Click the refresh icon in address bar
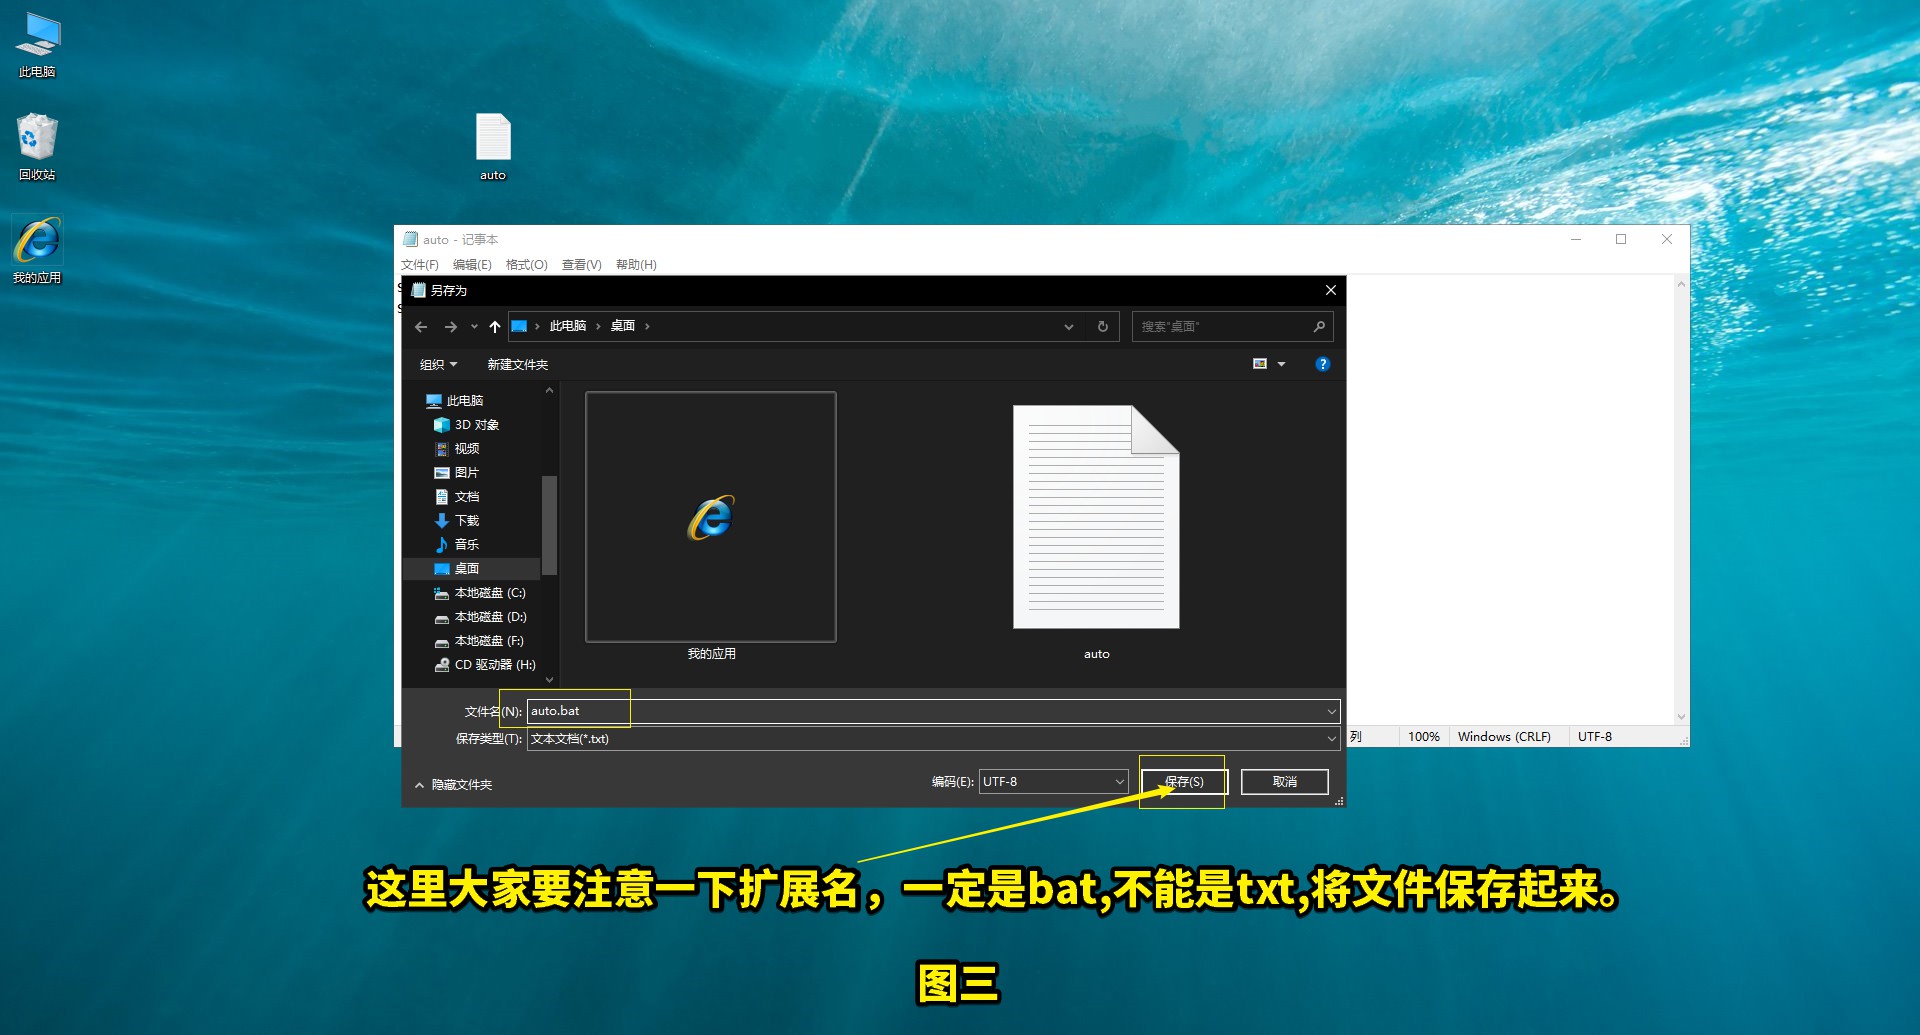1920x1035 pixels. pos(1102,326)
